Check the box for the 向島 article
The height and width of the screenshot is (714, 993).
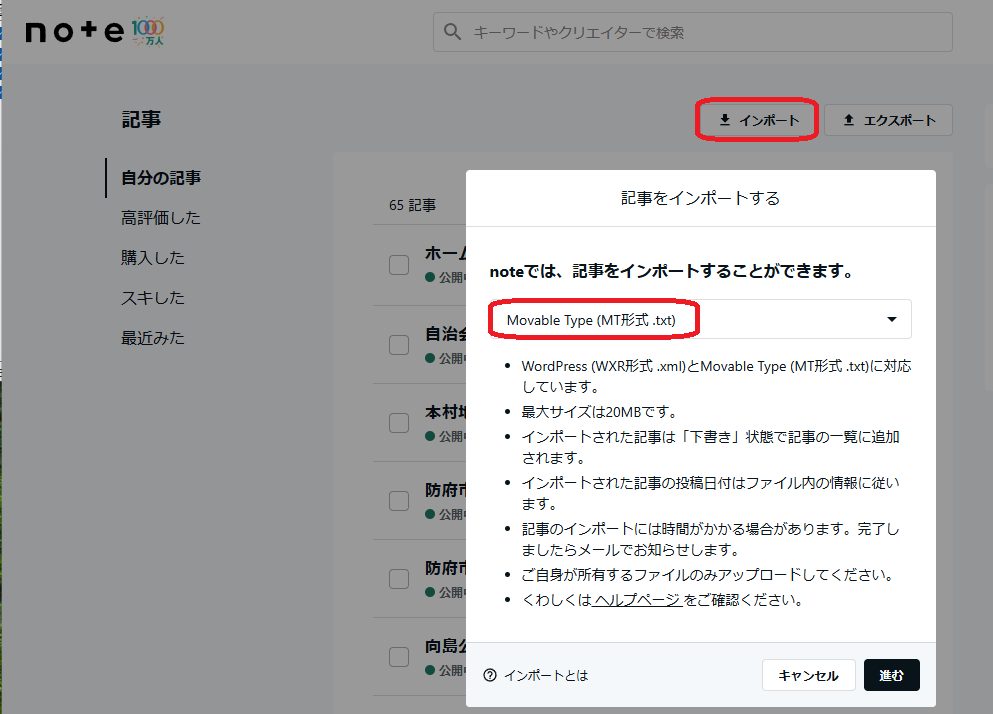399,656
